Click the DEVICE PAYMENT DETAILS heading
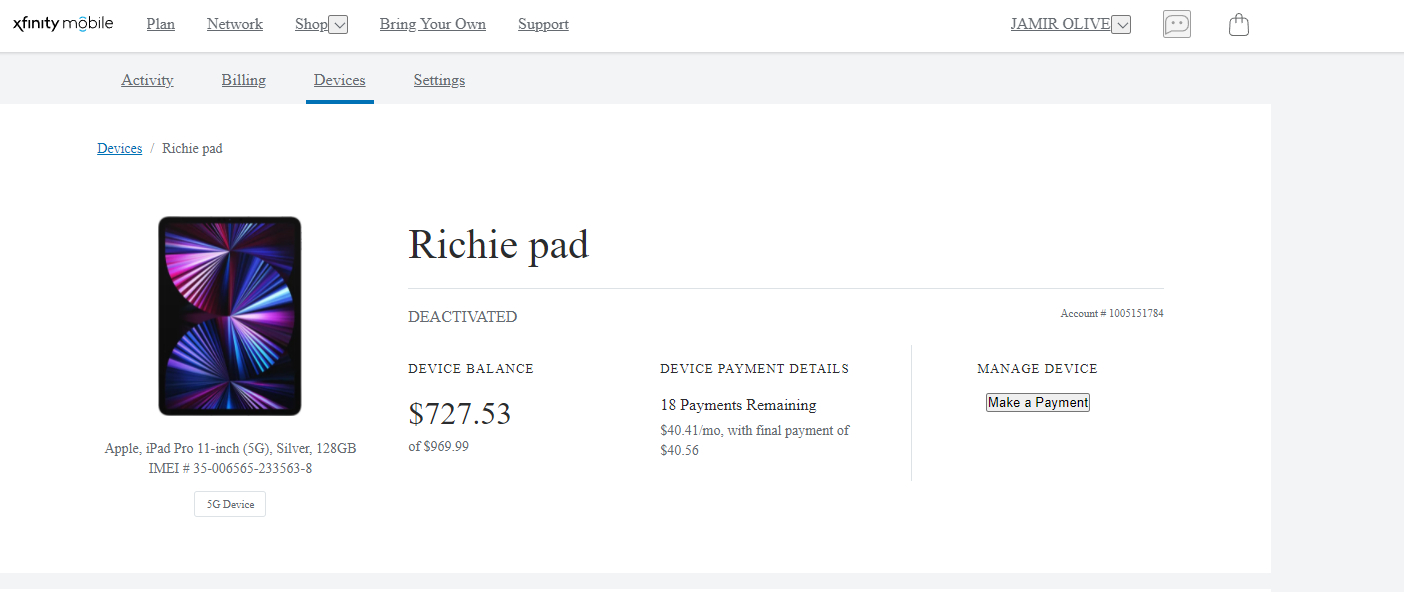The width and height of the screenshot is (1404, 592). [754, 369]
